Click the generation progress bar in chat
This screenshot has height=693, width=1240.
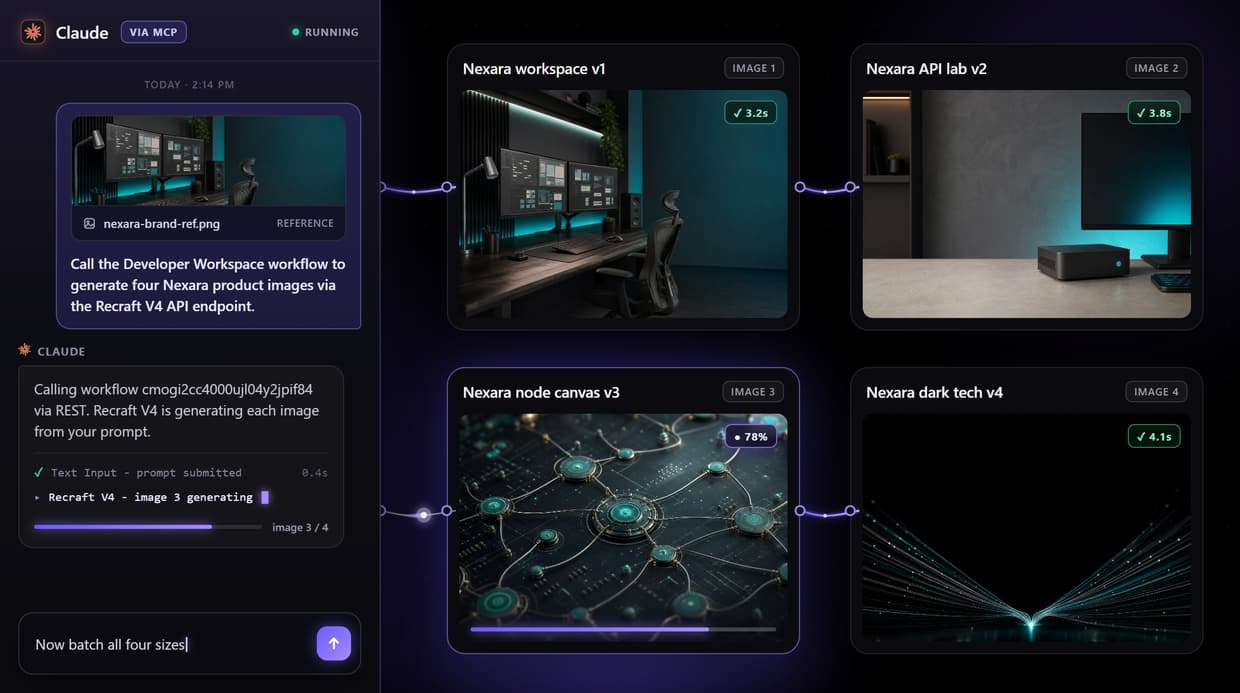[x=147, y=526]
